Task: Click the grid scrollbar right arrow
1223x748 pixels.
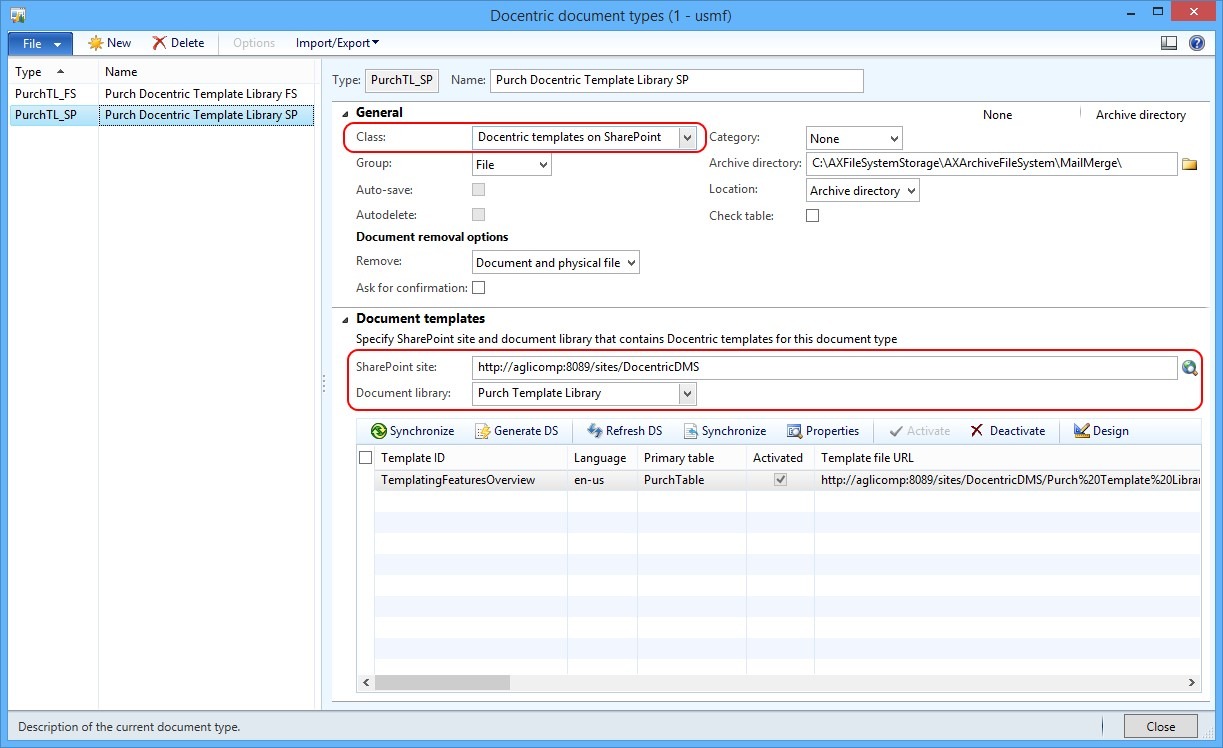Action: [x=1192, y=682]
